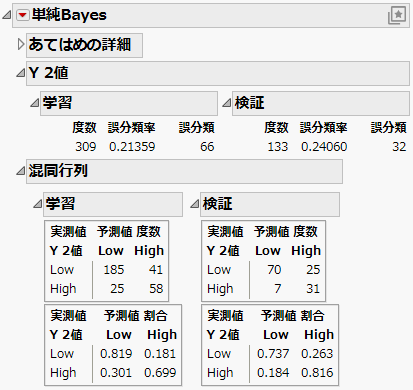Click proportion 0.184 in validation table
This screenshot has height=390, width=413.
point(273,373)
